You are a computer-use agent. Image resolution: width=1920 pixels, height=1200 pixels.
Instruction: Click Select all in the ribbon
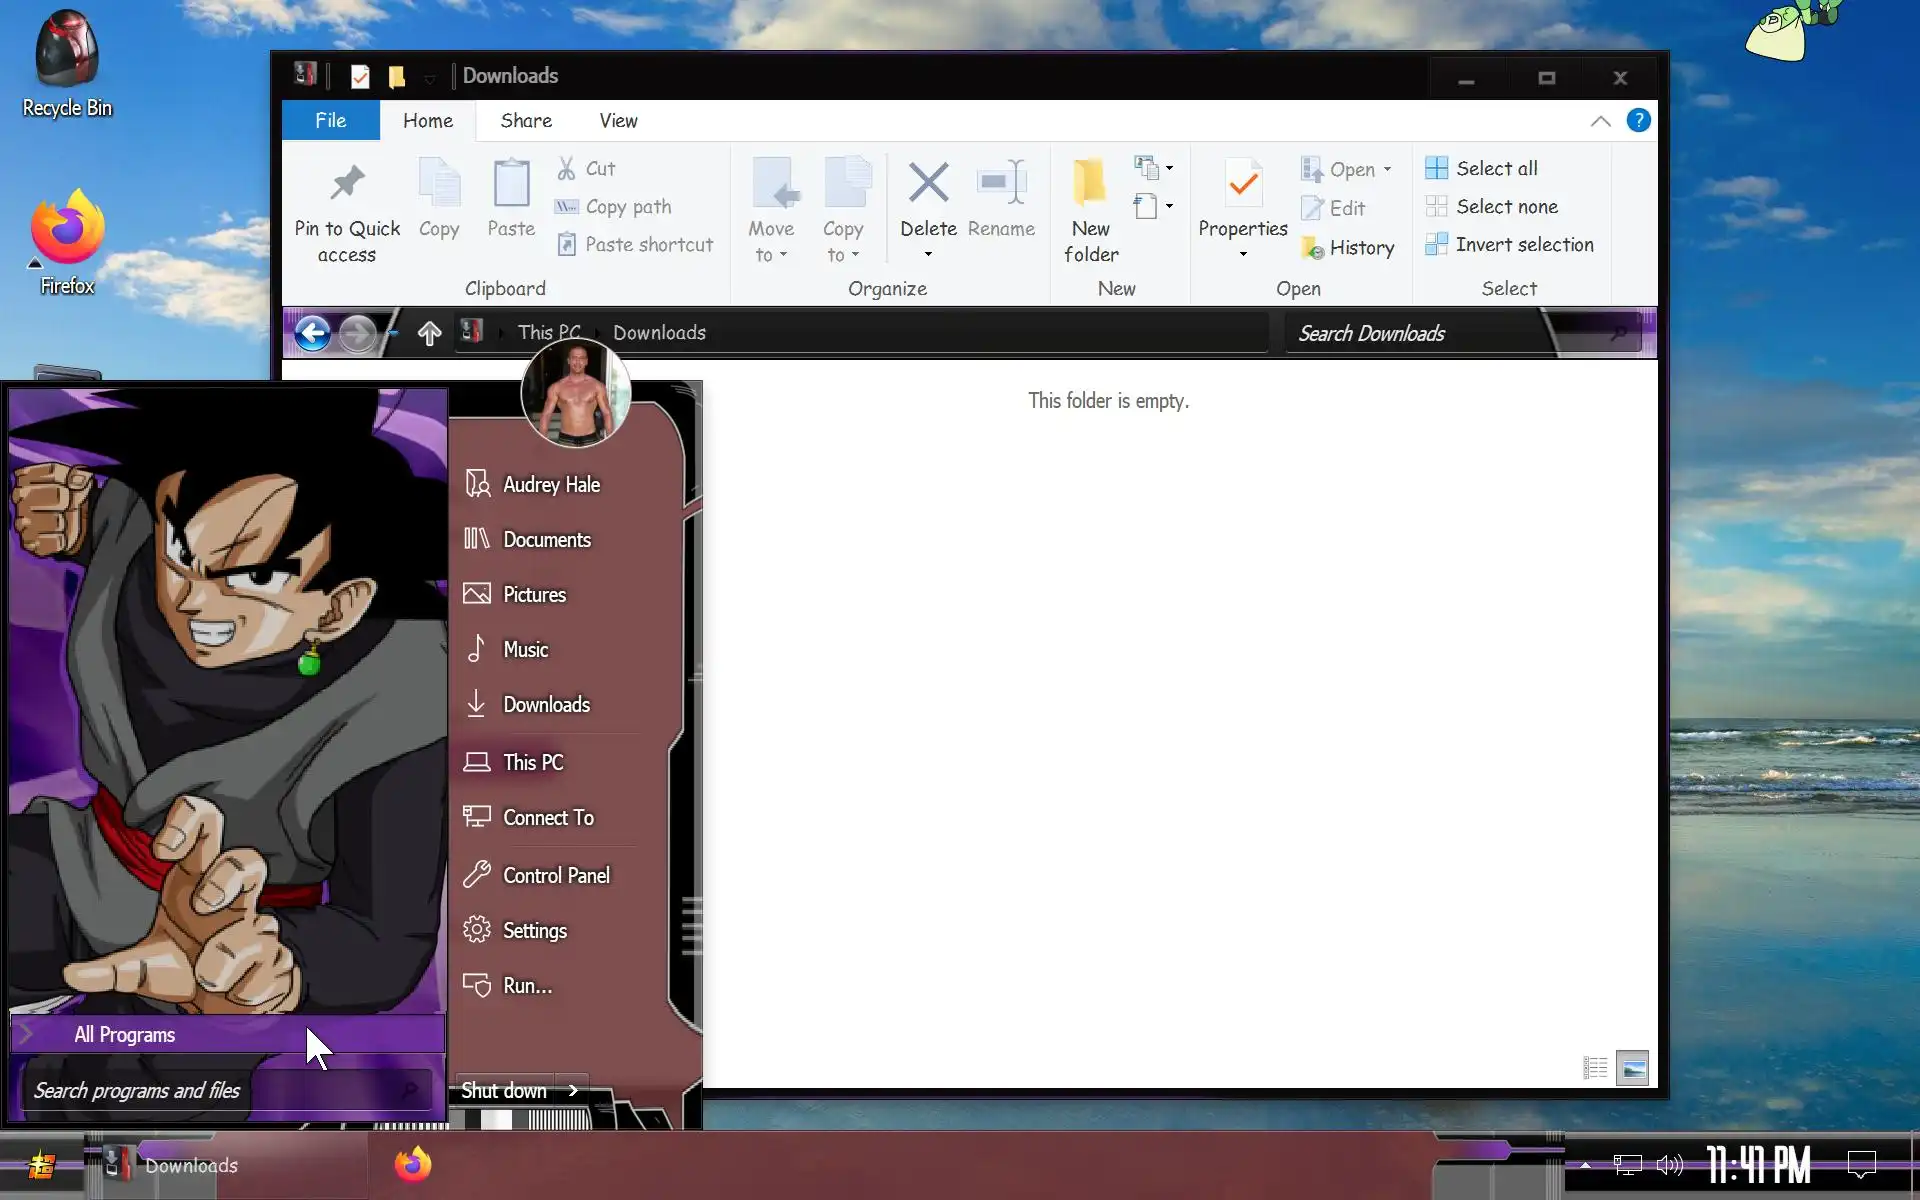tap(1496, 169)
